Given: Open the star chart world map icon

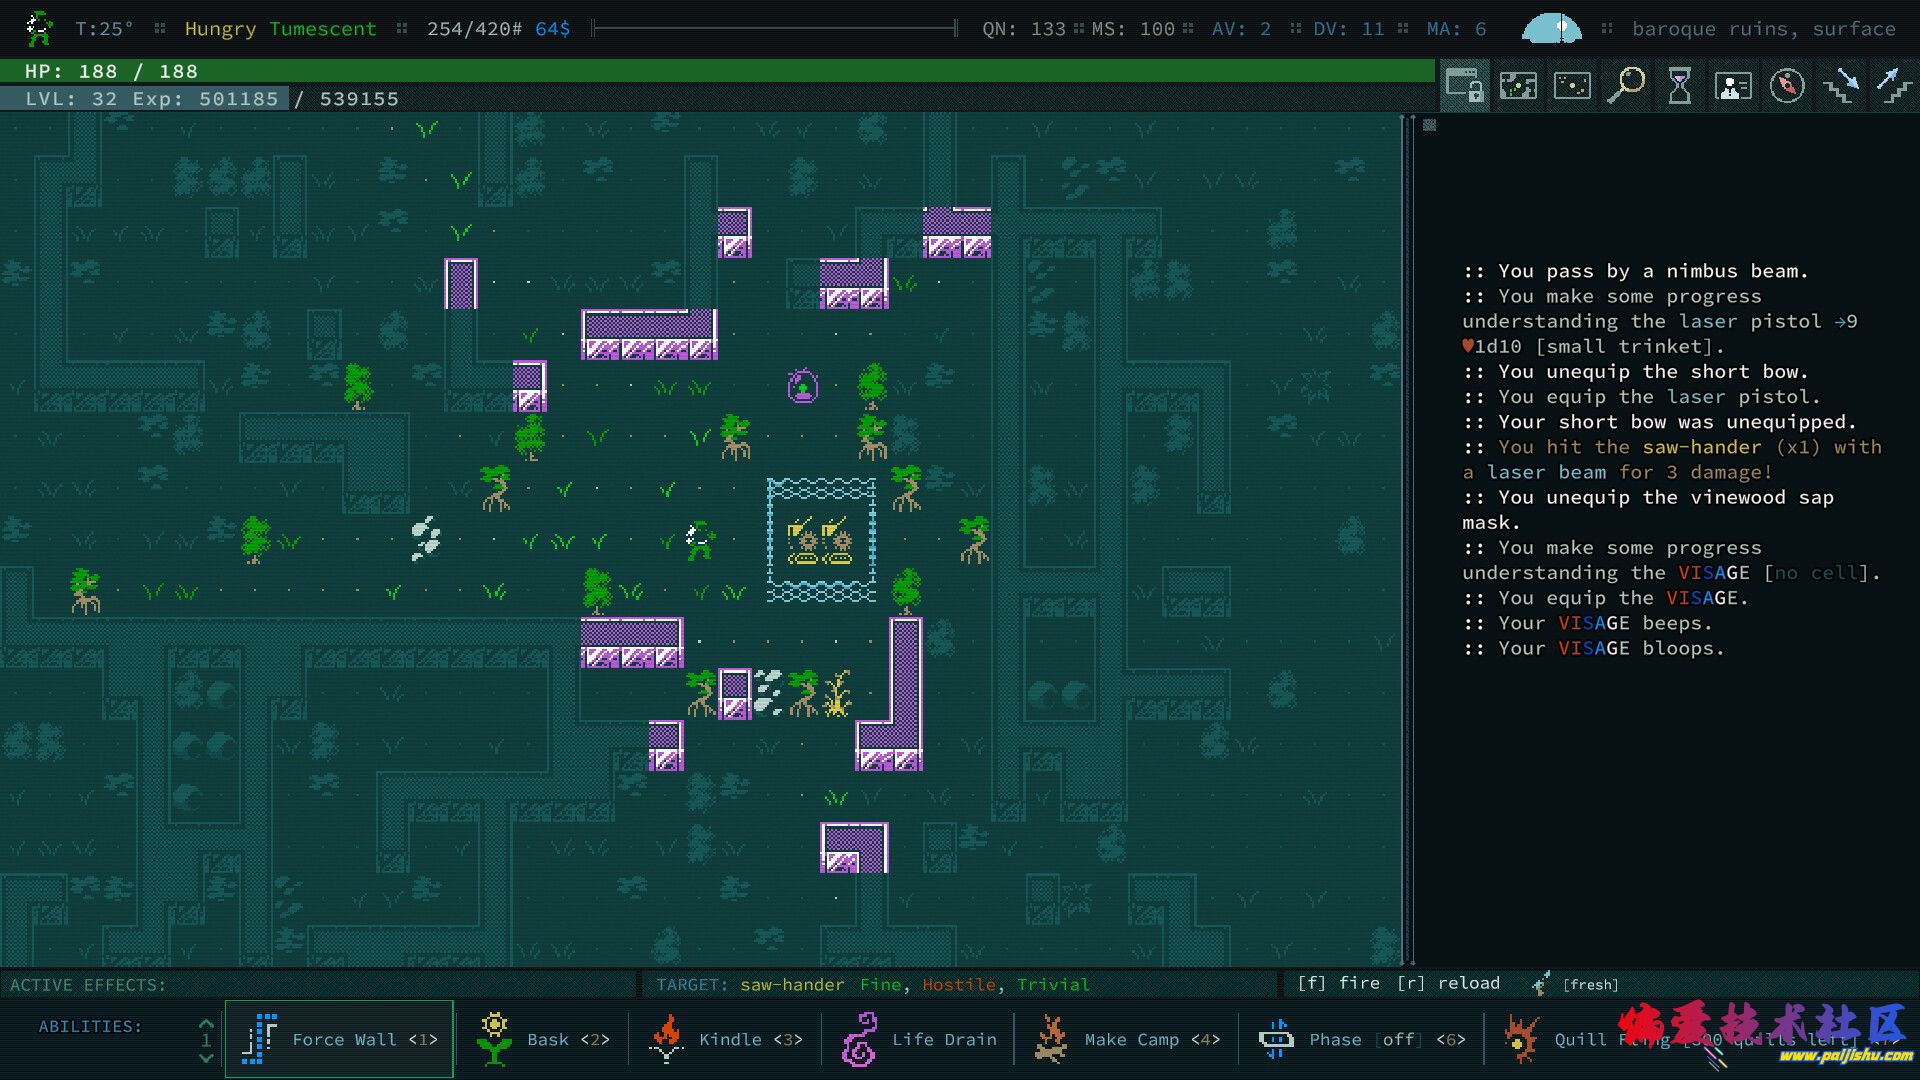Looking at the screenshot, I should click(x=1572, y=86).
